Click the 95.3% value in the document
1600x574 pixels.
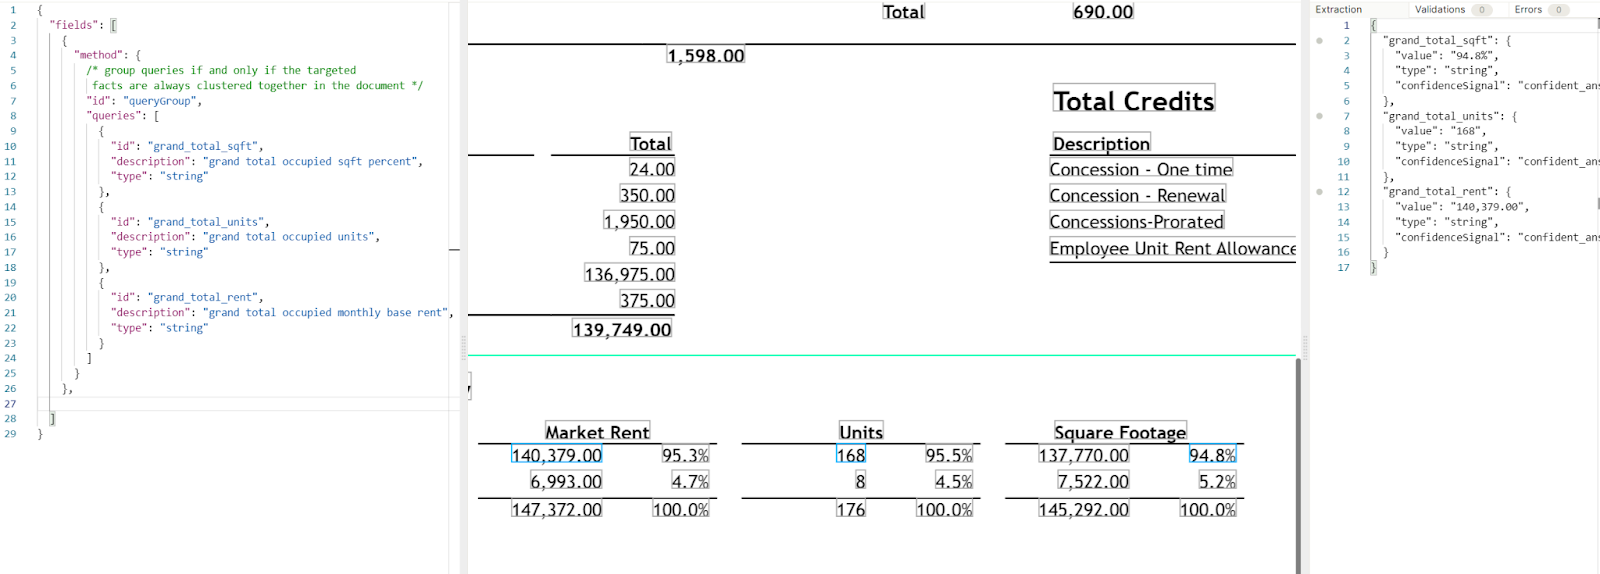685,455
